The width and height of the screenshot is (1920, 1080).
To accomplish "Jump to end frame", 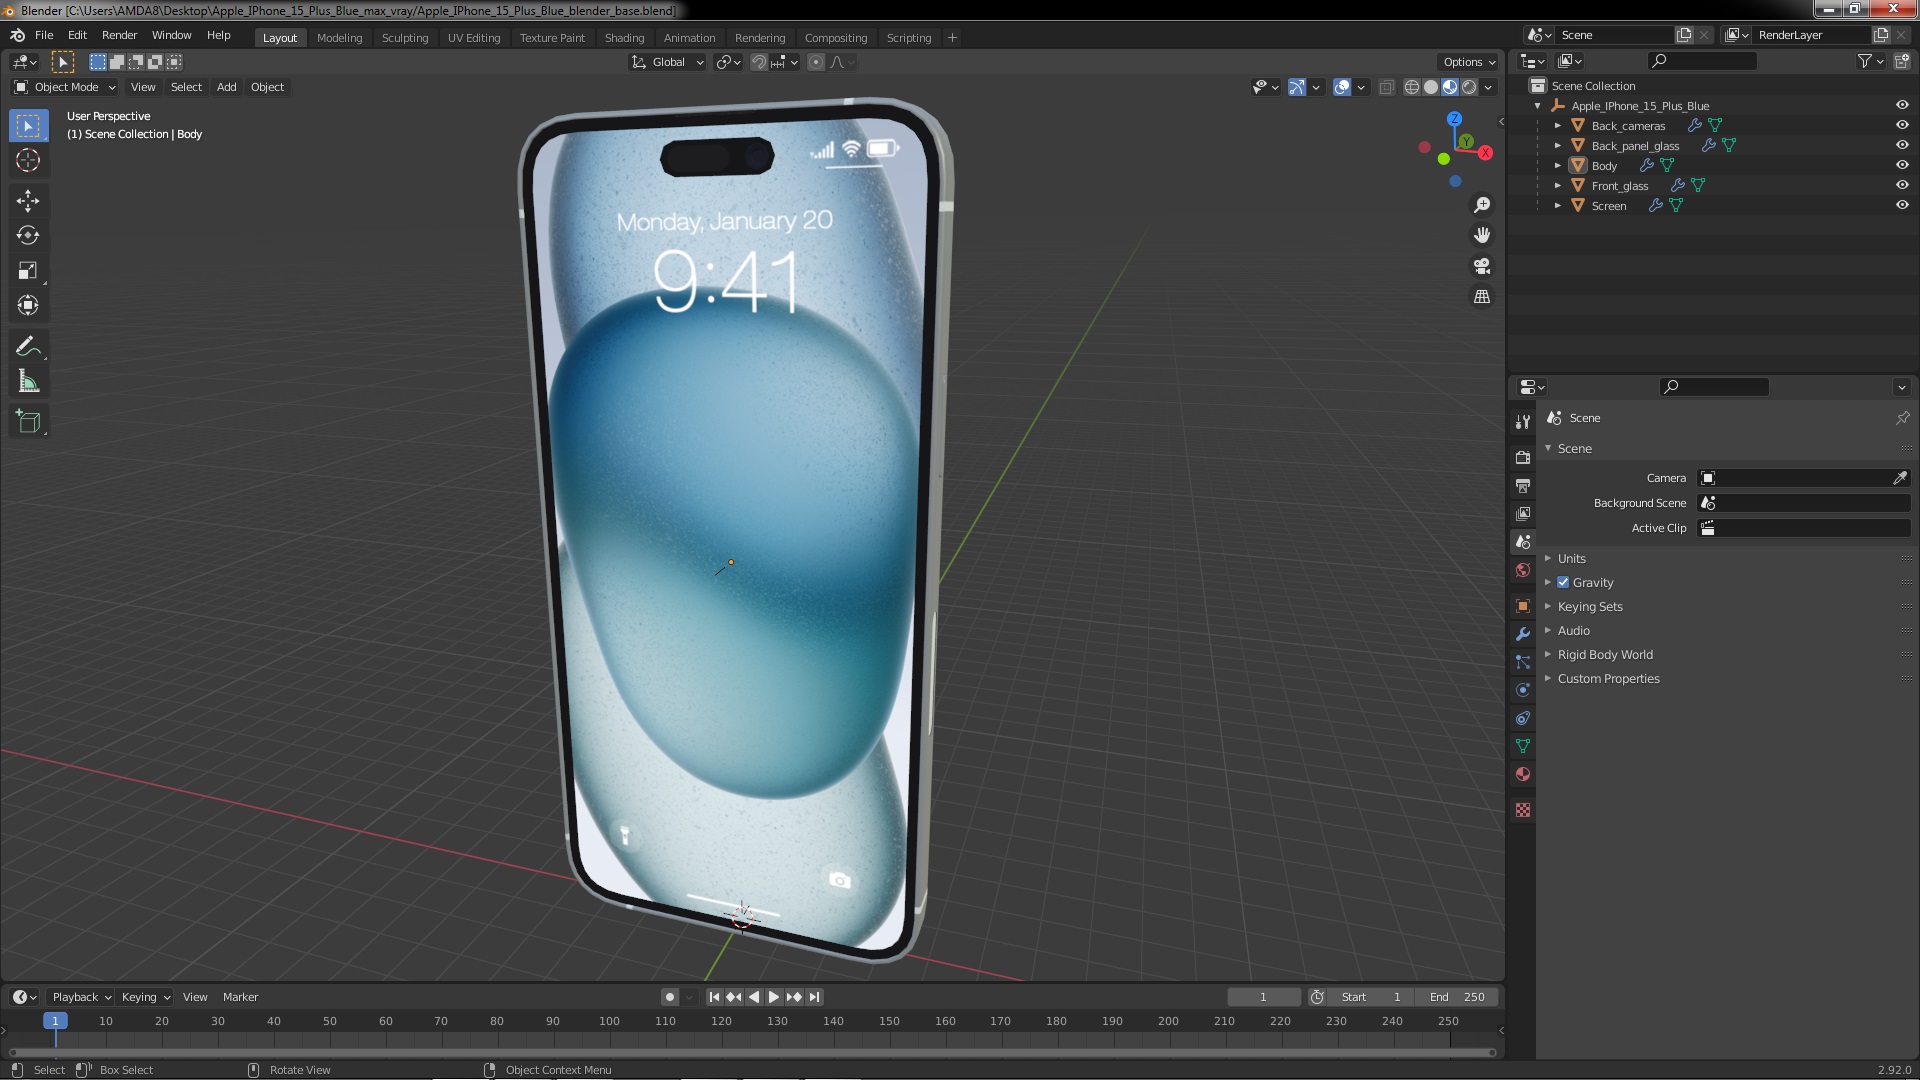I will point(814,997).
